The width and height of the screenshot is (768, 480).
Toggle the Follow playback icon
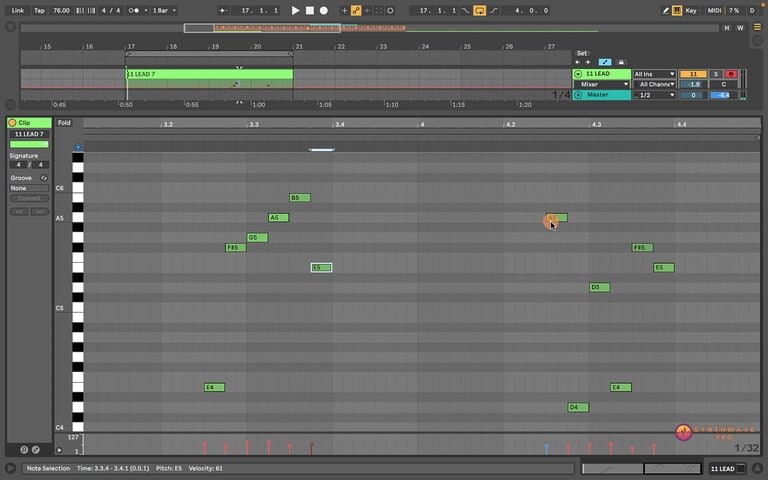click(x=223, y=10)
